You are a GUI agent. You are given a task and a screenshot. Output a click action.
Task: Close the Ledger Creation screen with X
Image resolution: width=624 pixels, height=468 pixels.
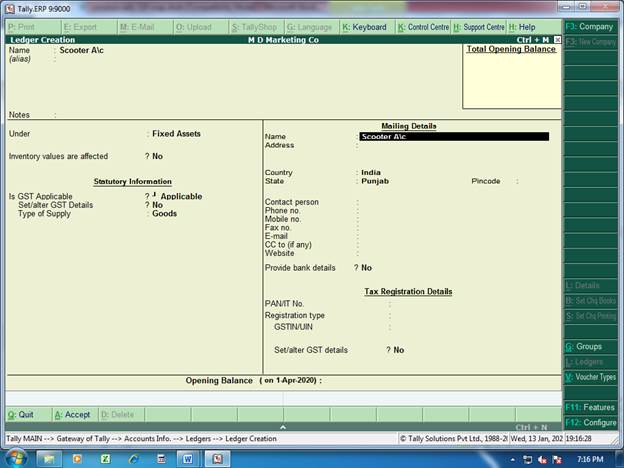click(x=557, y=40)
